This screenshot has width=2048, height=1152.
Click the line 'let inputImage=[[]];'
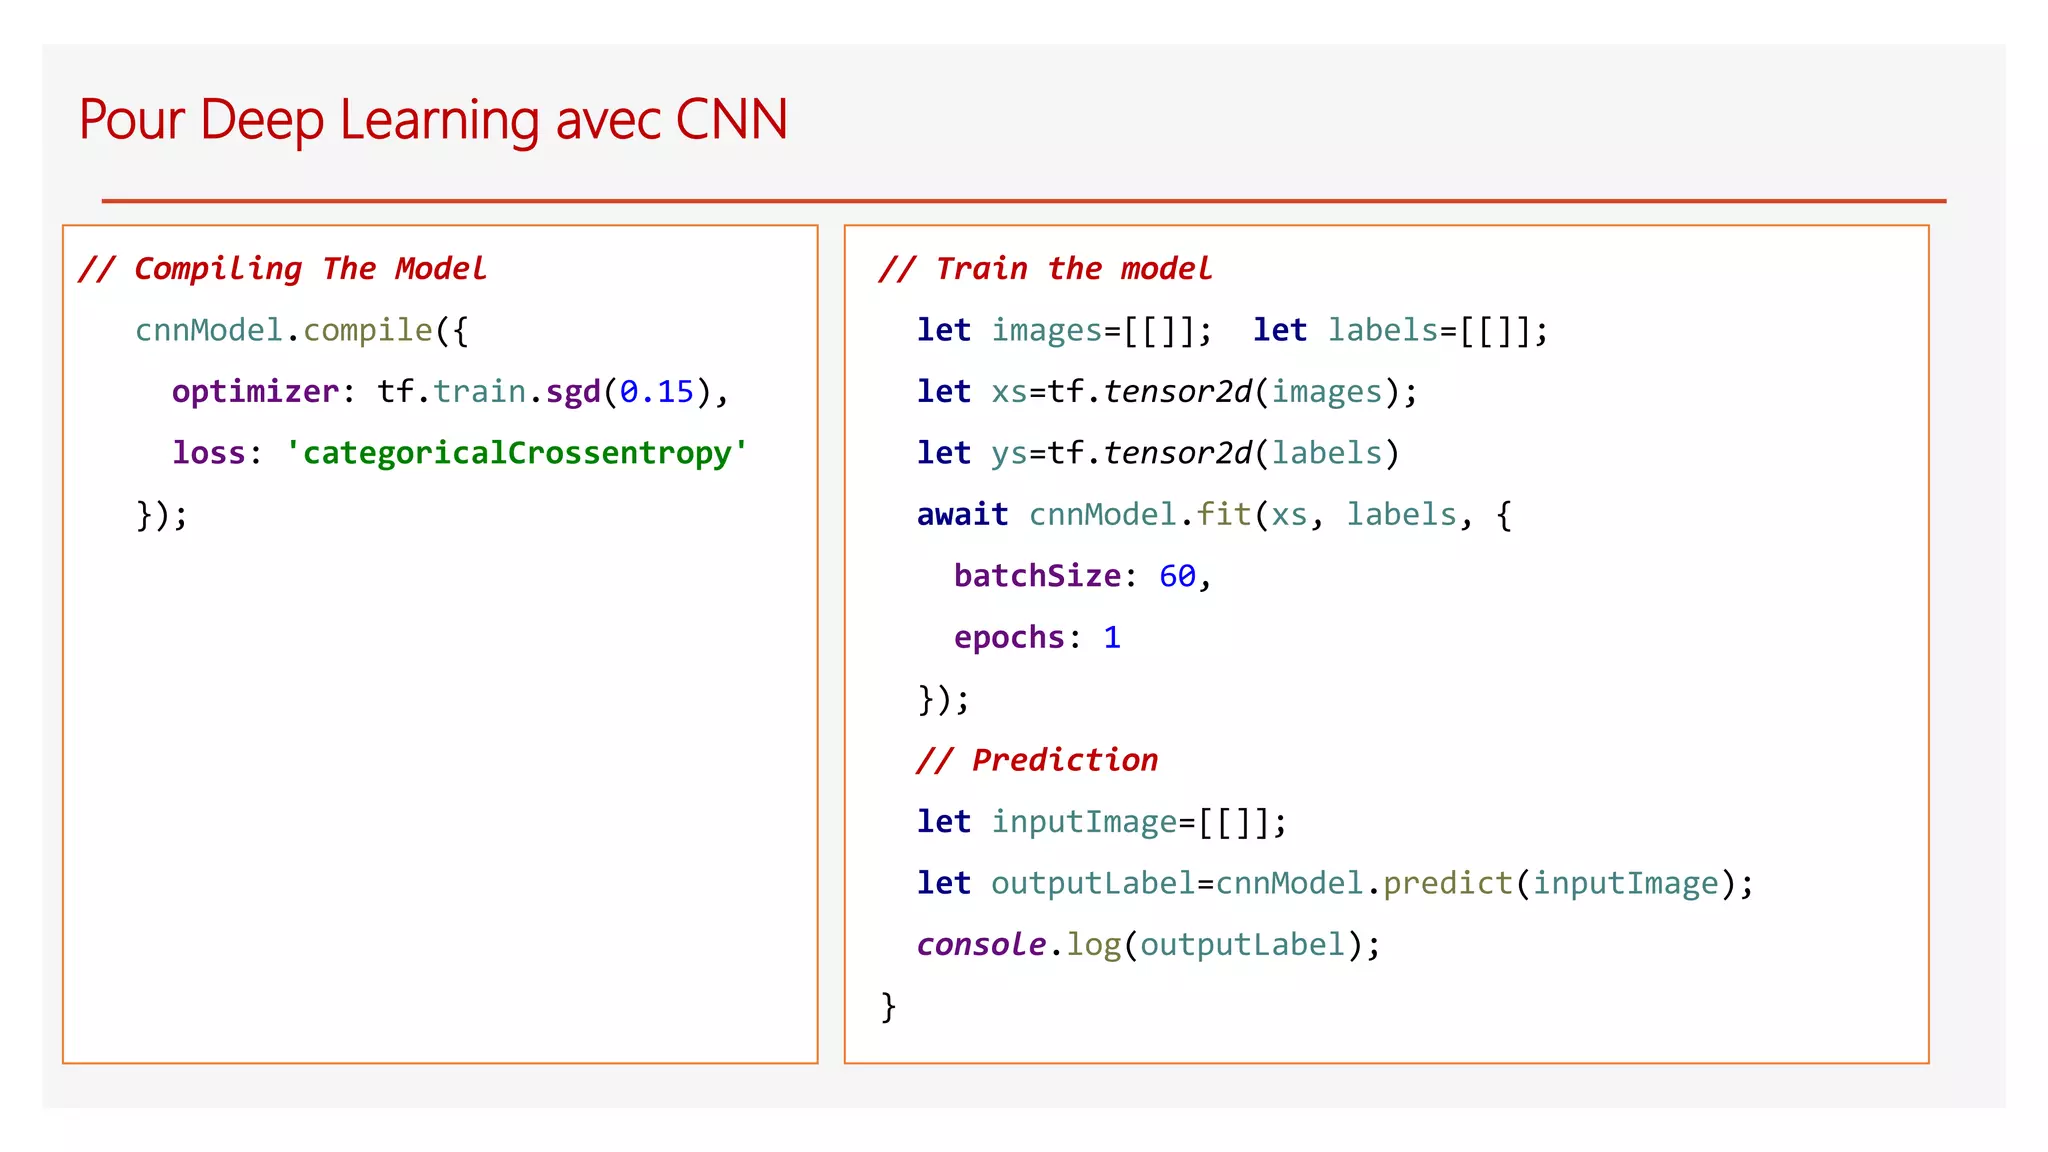coord(1102,822)
